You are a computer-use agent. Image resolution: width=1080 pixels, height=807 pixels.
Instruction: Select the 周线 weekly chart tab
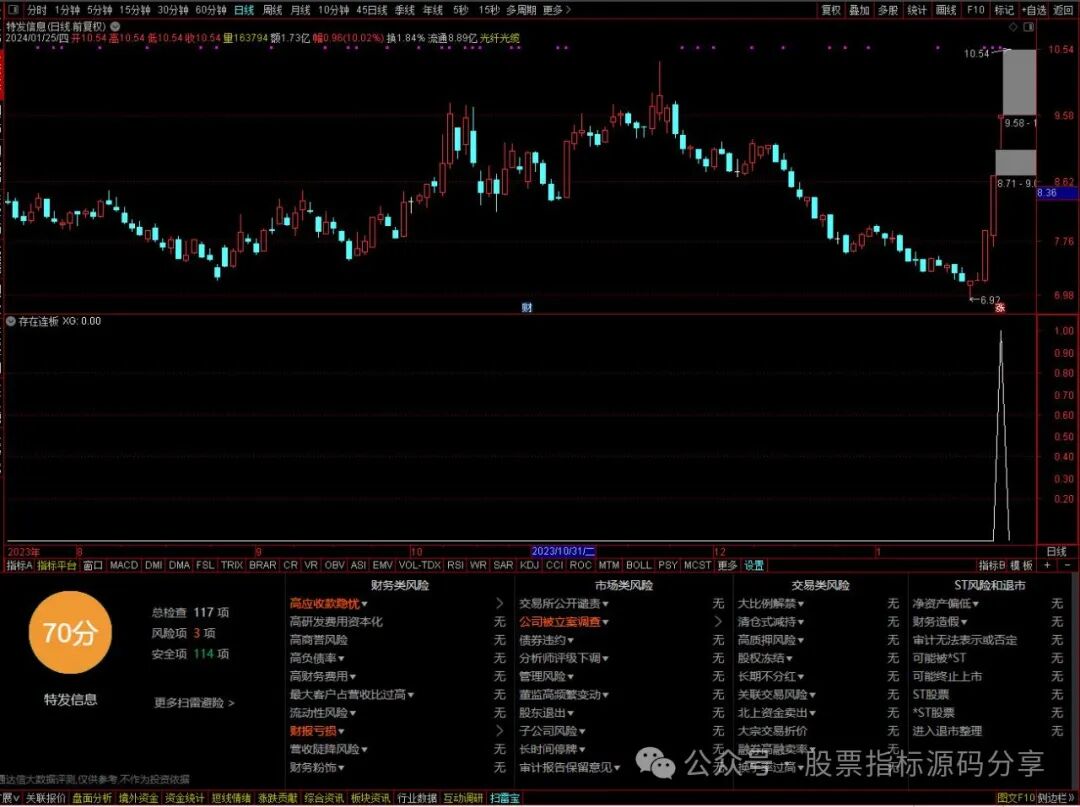pos(273,10)
